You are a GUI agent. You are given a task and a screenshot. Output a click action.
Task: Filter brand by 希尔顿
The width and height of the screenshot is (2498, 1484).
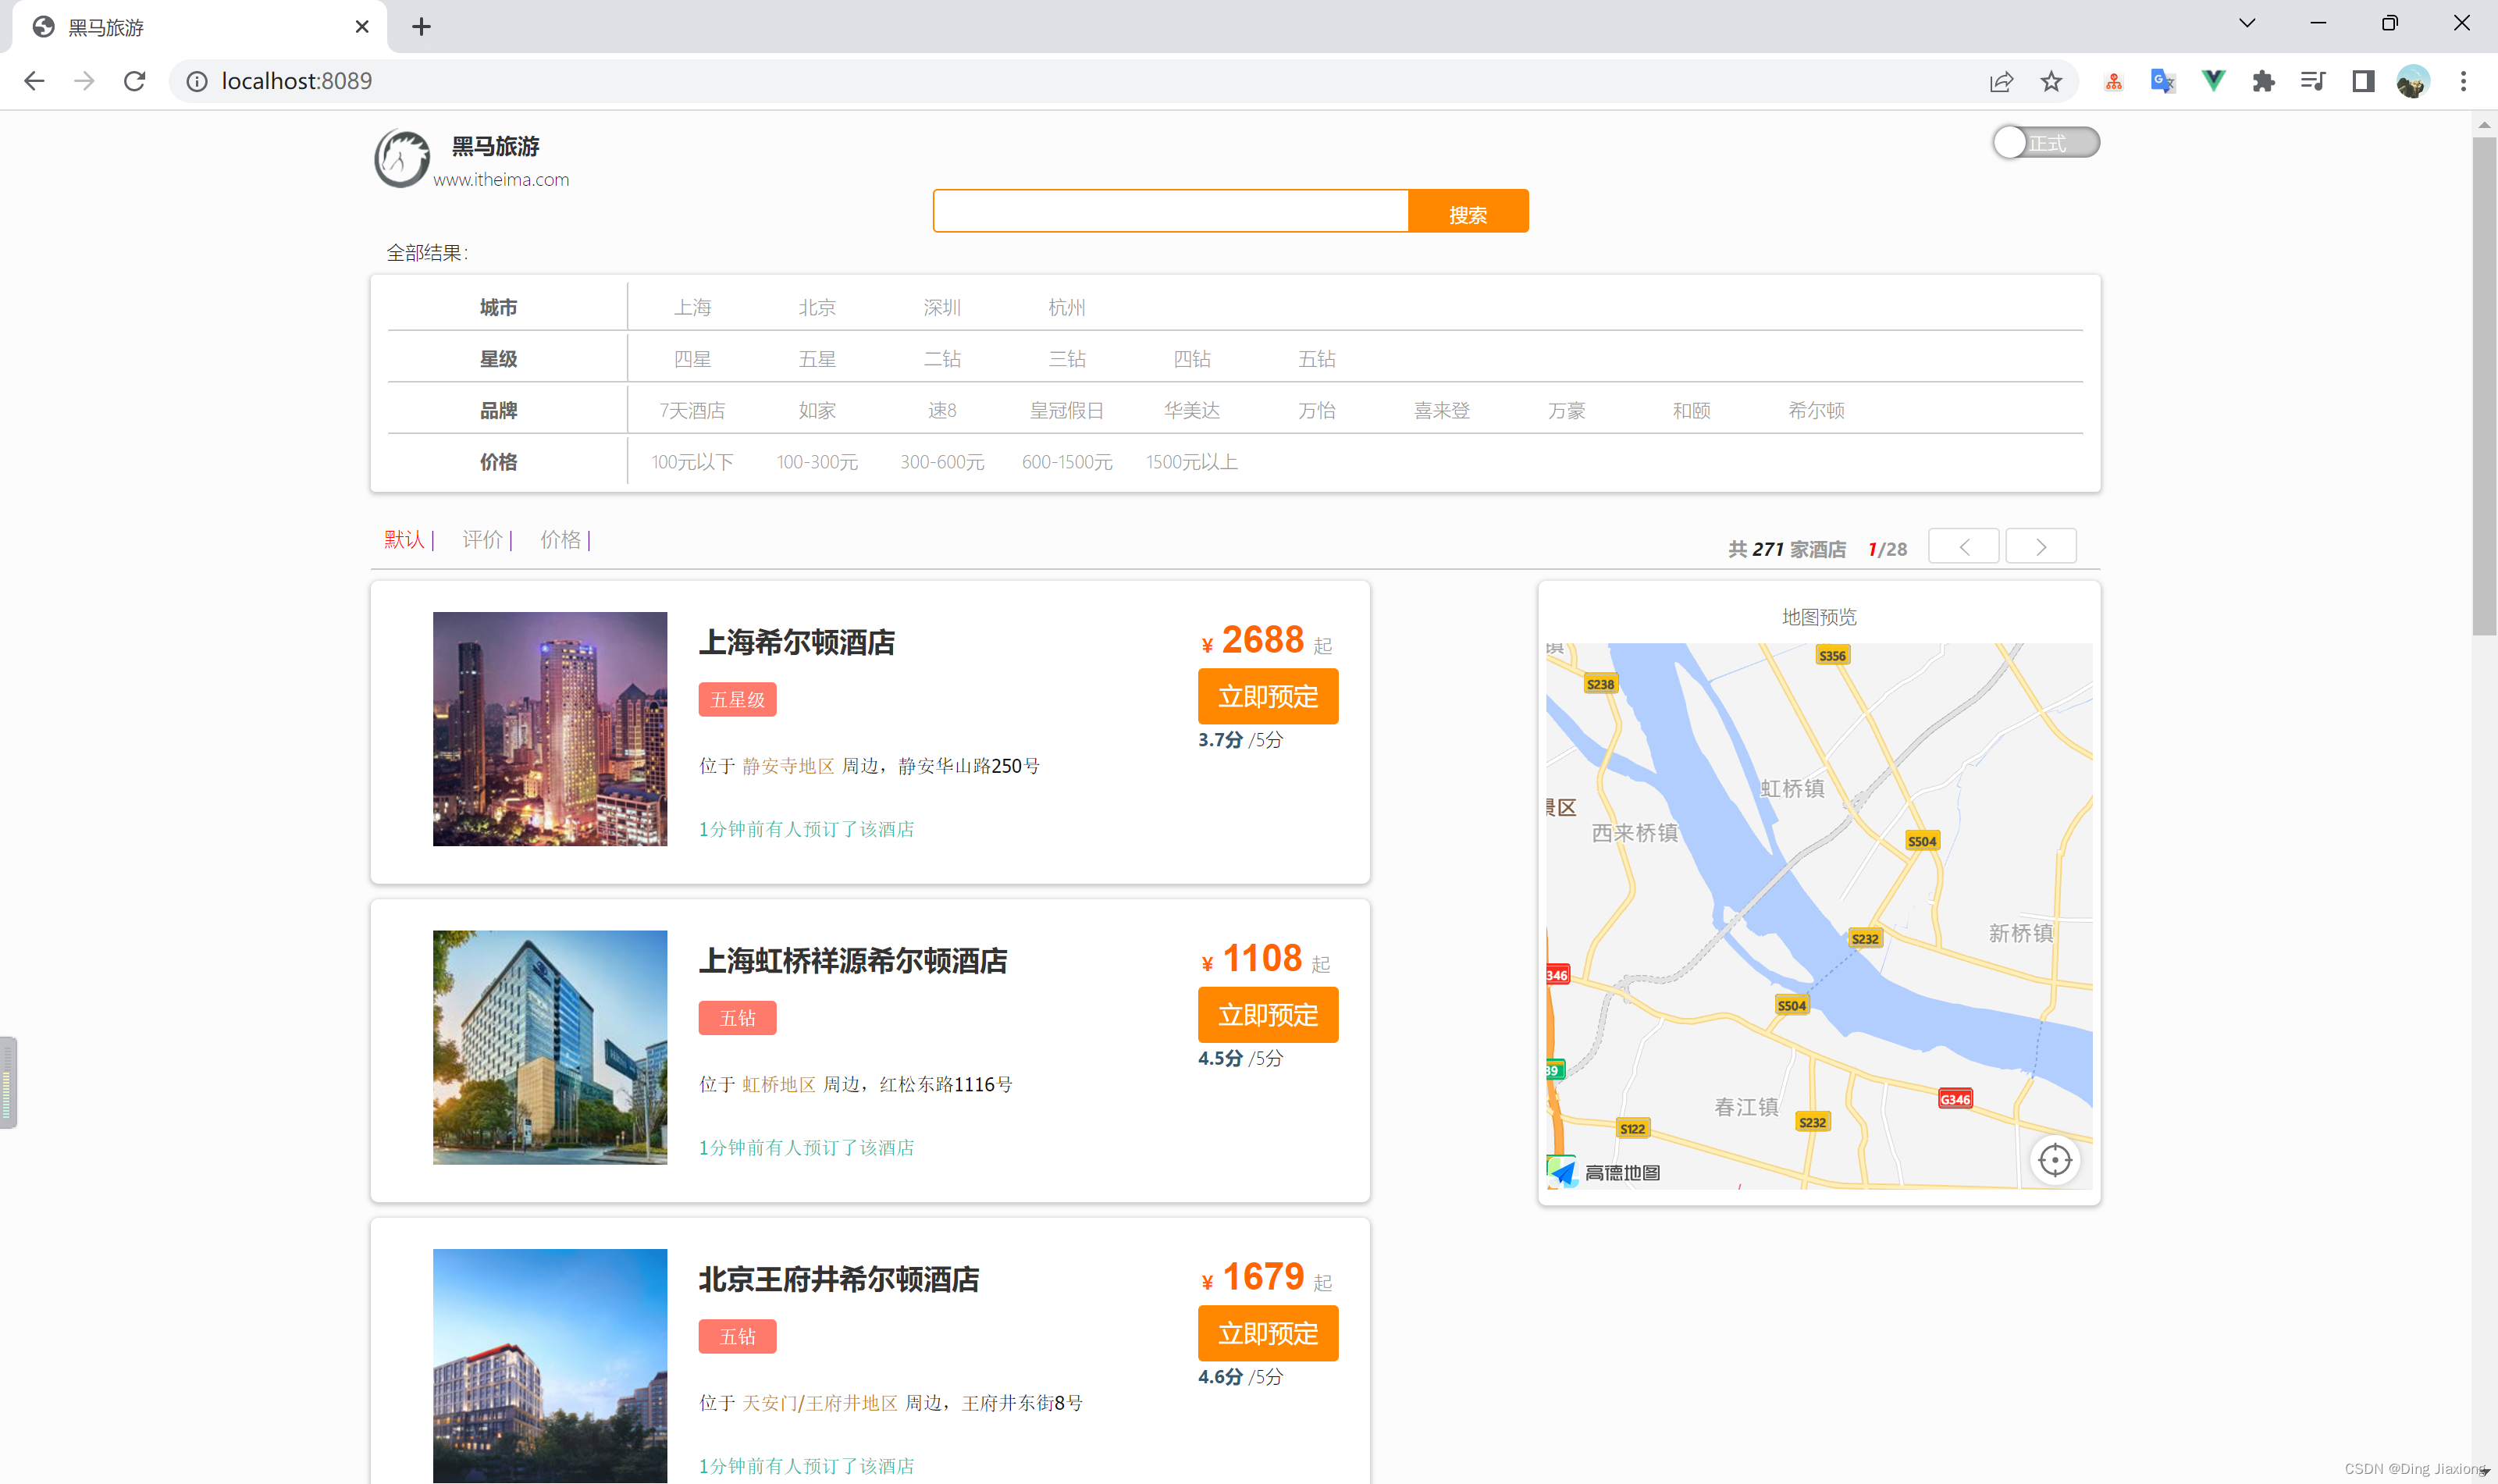(1817, 410)
